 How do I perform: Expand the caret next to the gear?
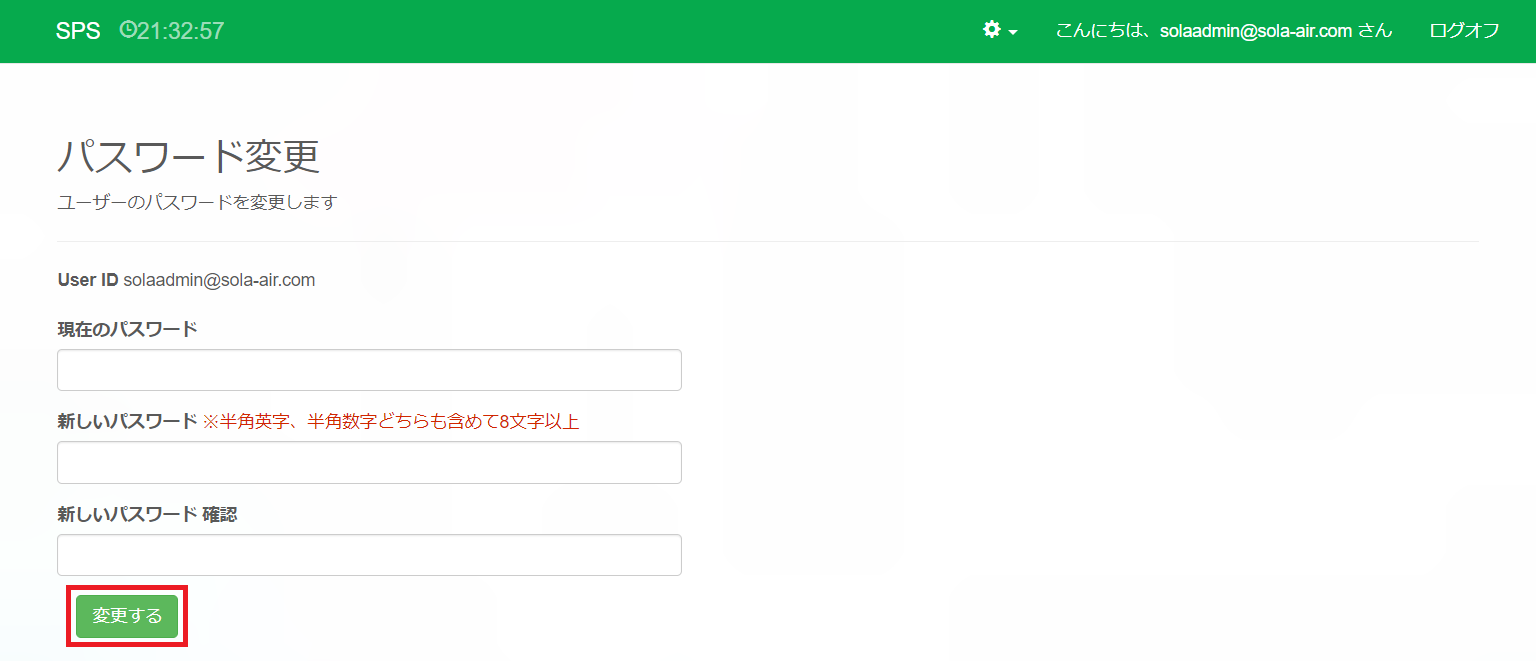coord(1013,32)
